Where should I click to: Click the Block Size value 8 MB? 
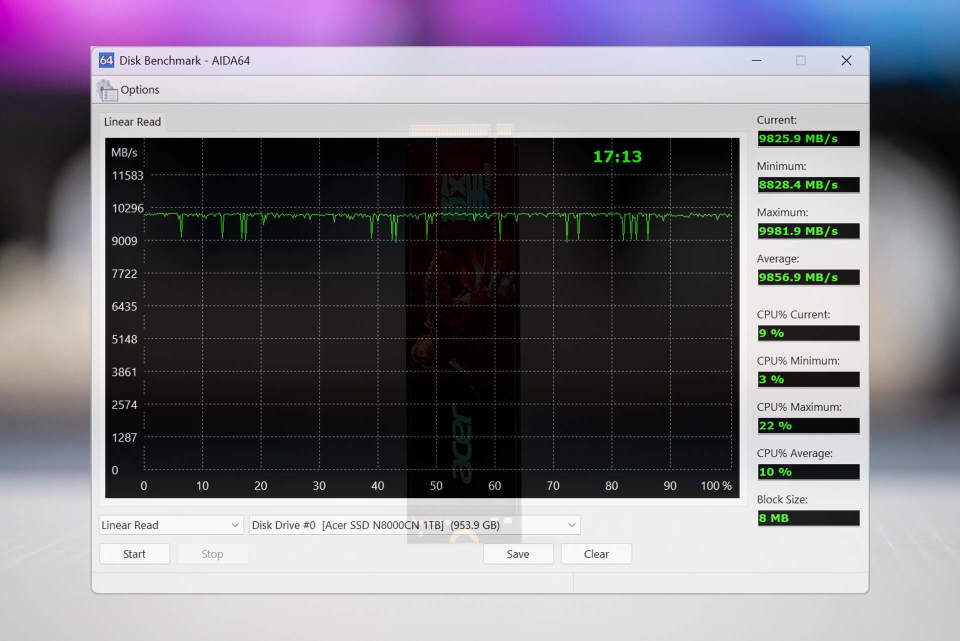808,518
